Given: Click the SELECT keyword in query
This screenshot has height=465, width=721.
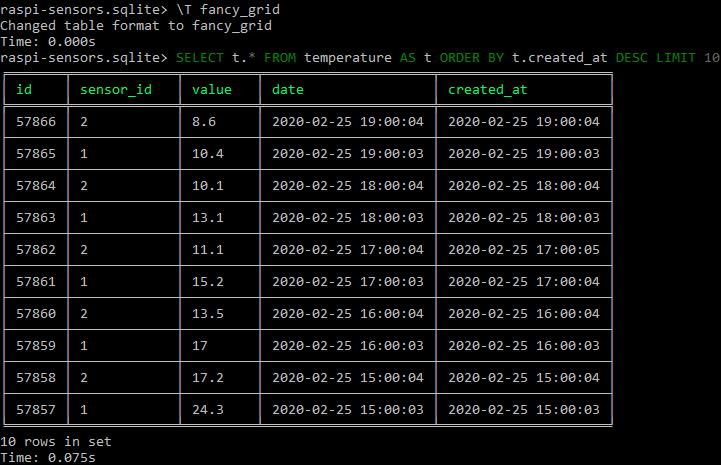Looking at the screenshot, I should [200, 57].
